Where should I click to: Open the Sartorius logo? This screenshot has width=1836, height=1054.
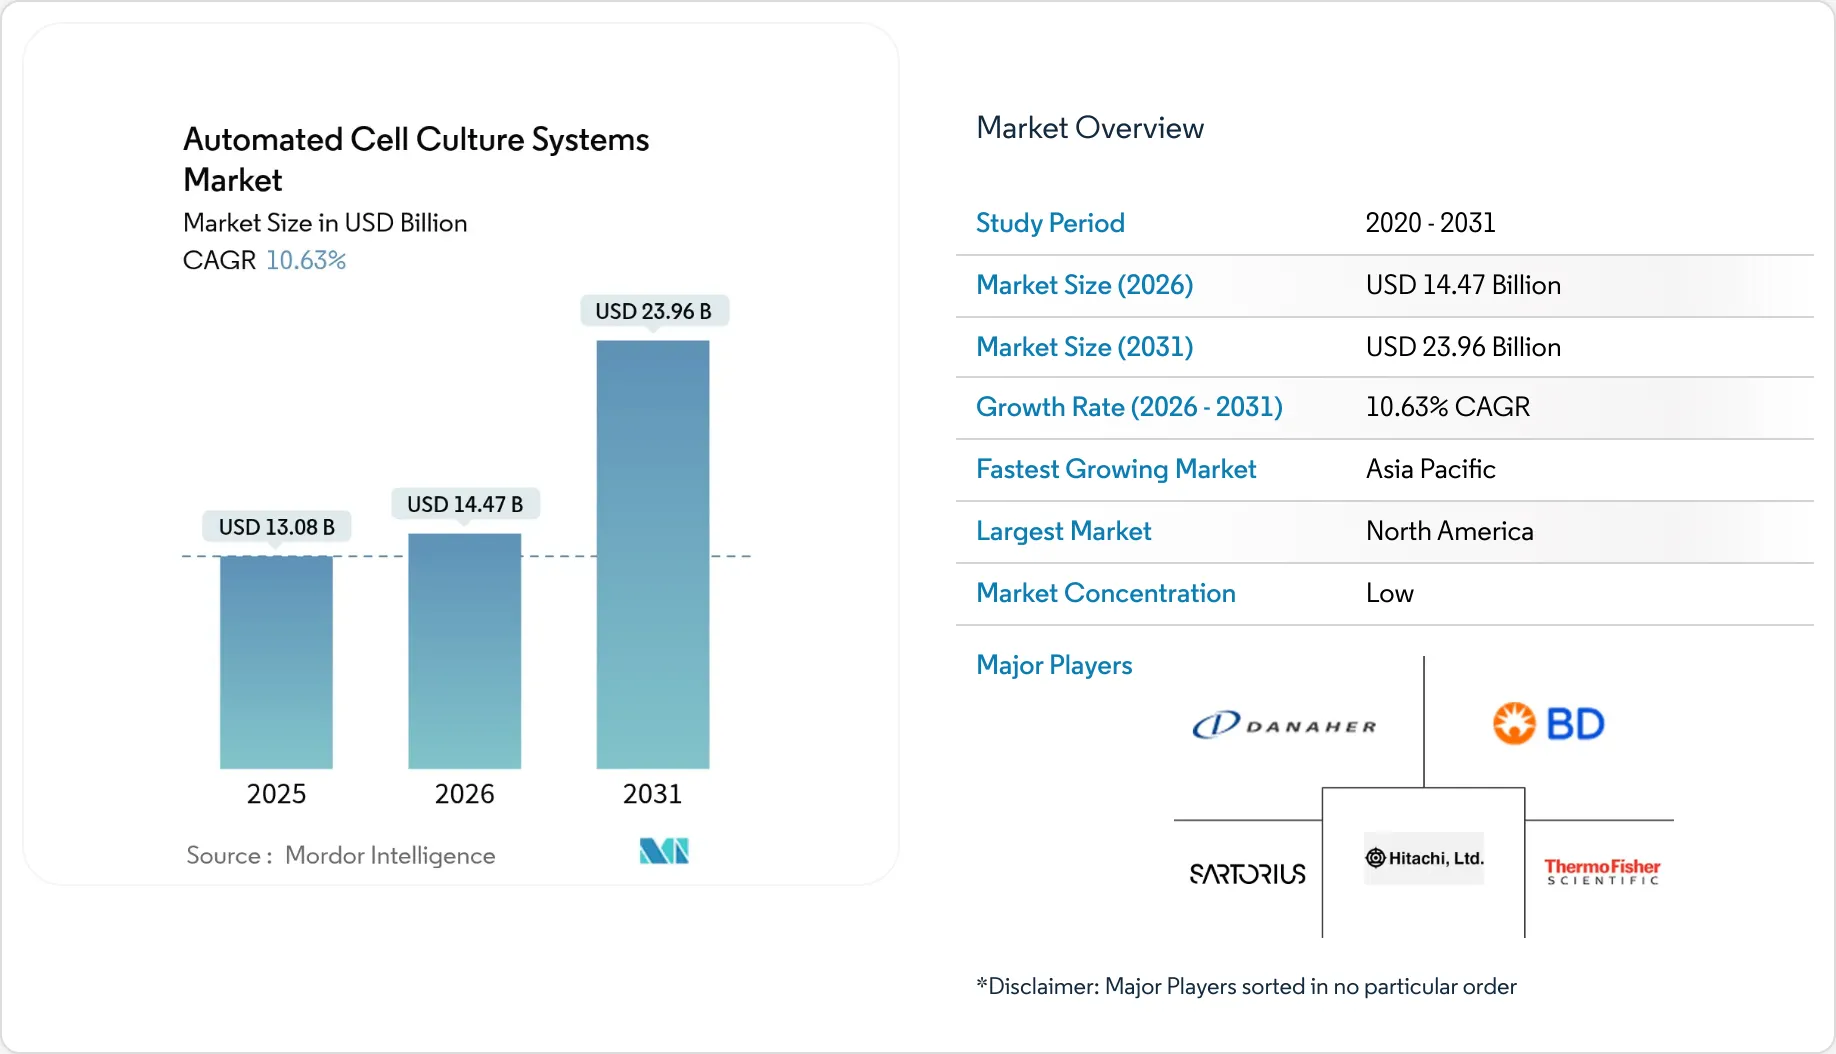1246,873
